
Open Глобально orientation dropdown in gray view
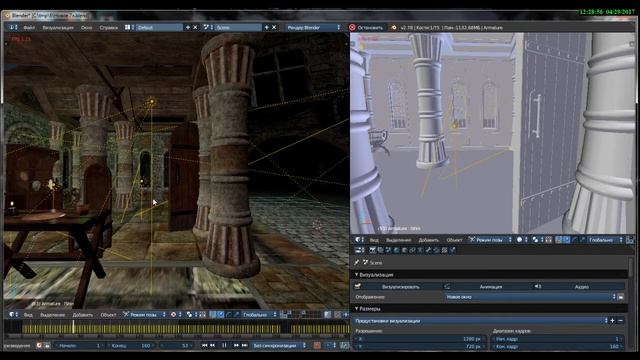coord(605,240)
